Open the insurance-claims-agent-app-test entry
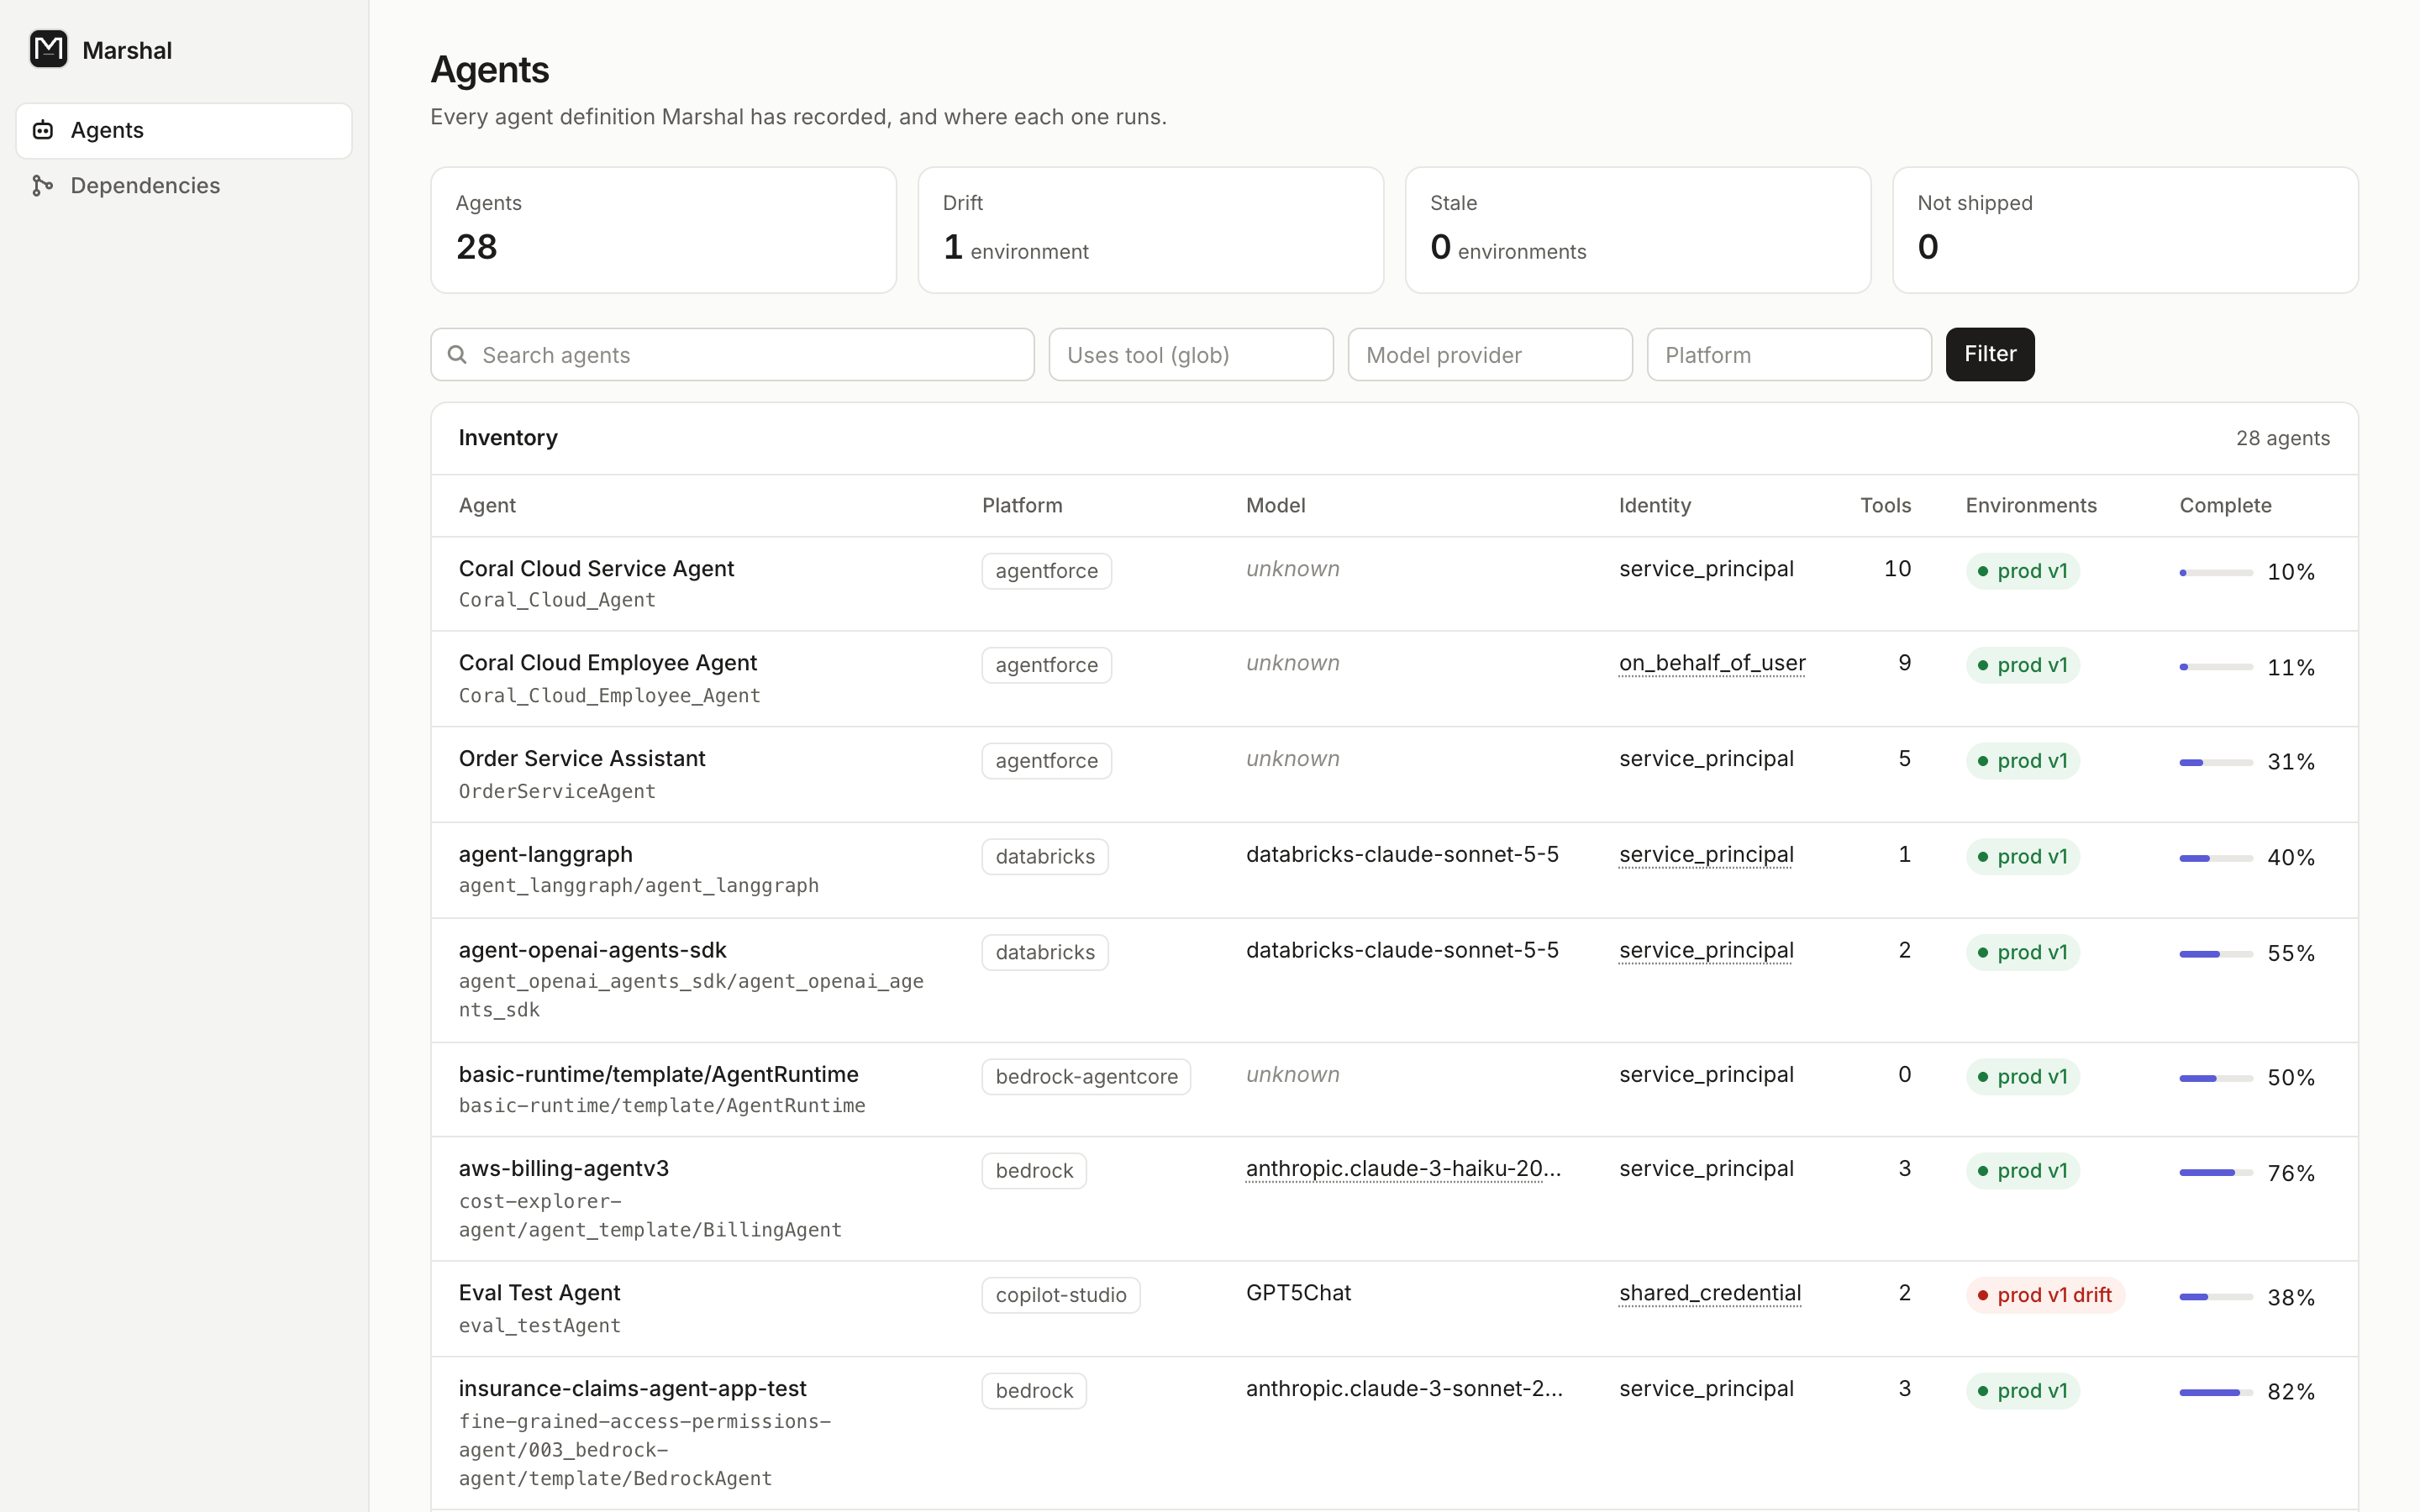 633,1389
